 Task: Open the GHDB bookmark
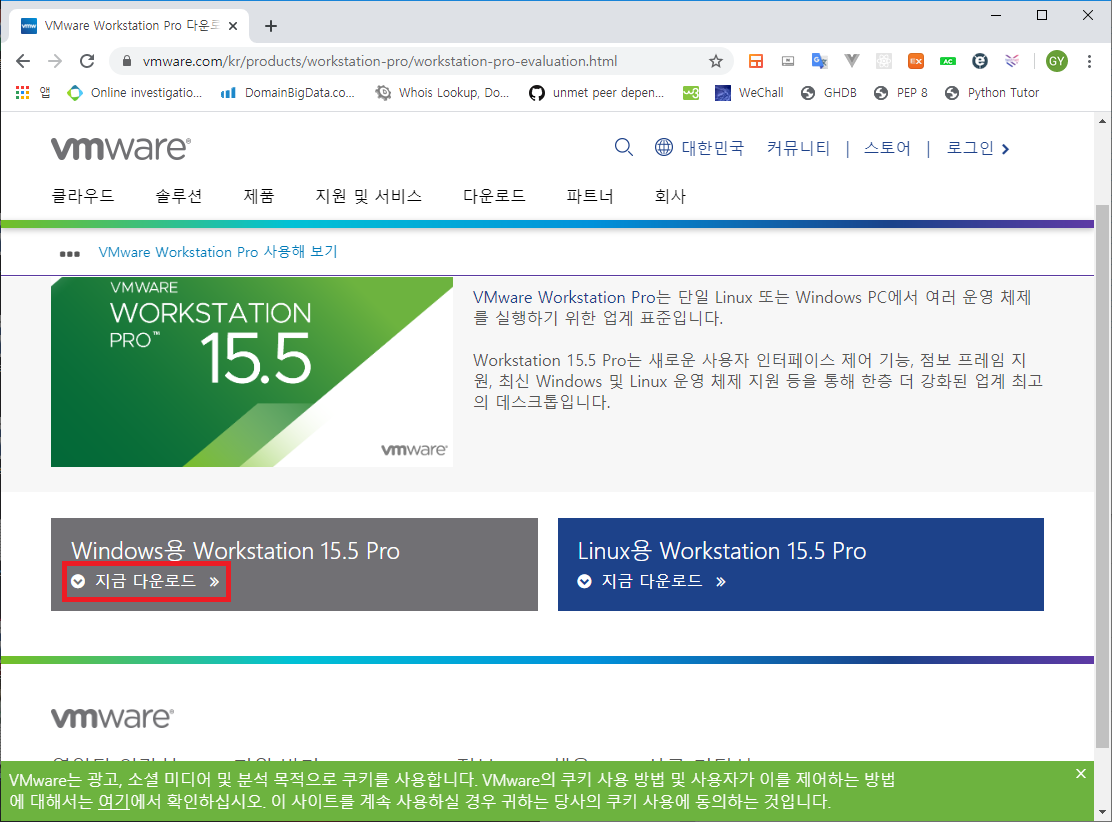click(x=828, y=92)
